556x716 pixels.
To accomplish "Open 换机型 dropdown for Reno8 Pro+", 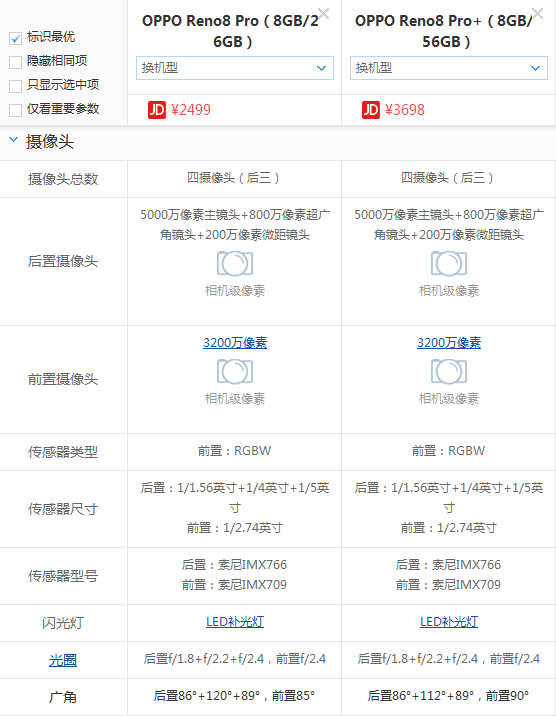I will tap(449, 68).
